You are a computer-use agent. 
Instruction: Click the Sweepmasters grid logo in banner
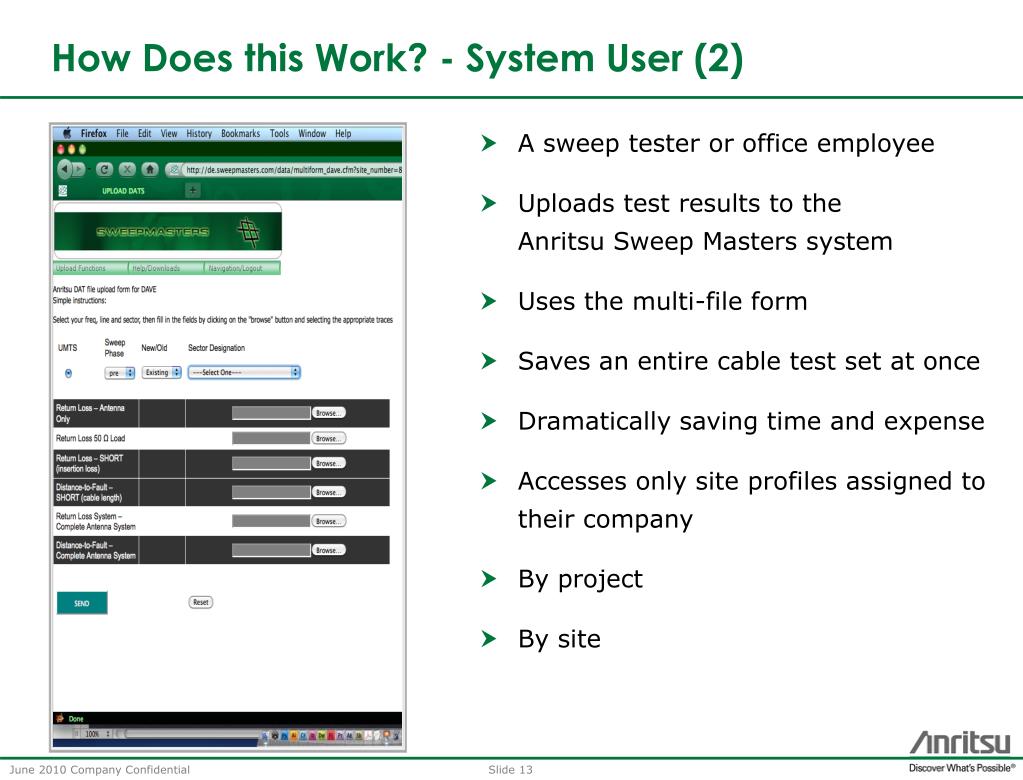tap(249, 231)
